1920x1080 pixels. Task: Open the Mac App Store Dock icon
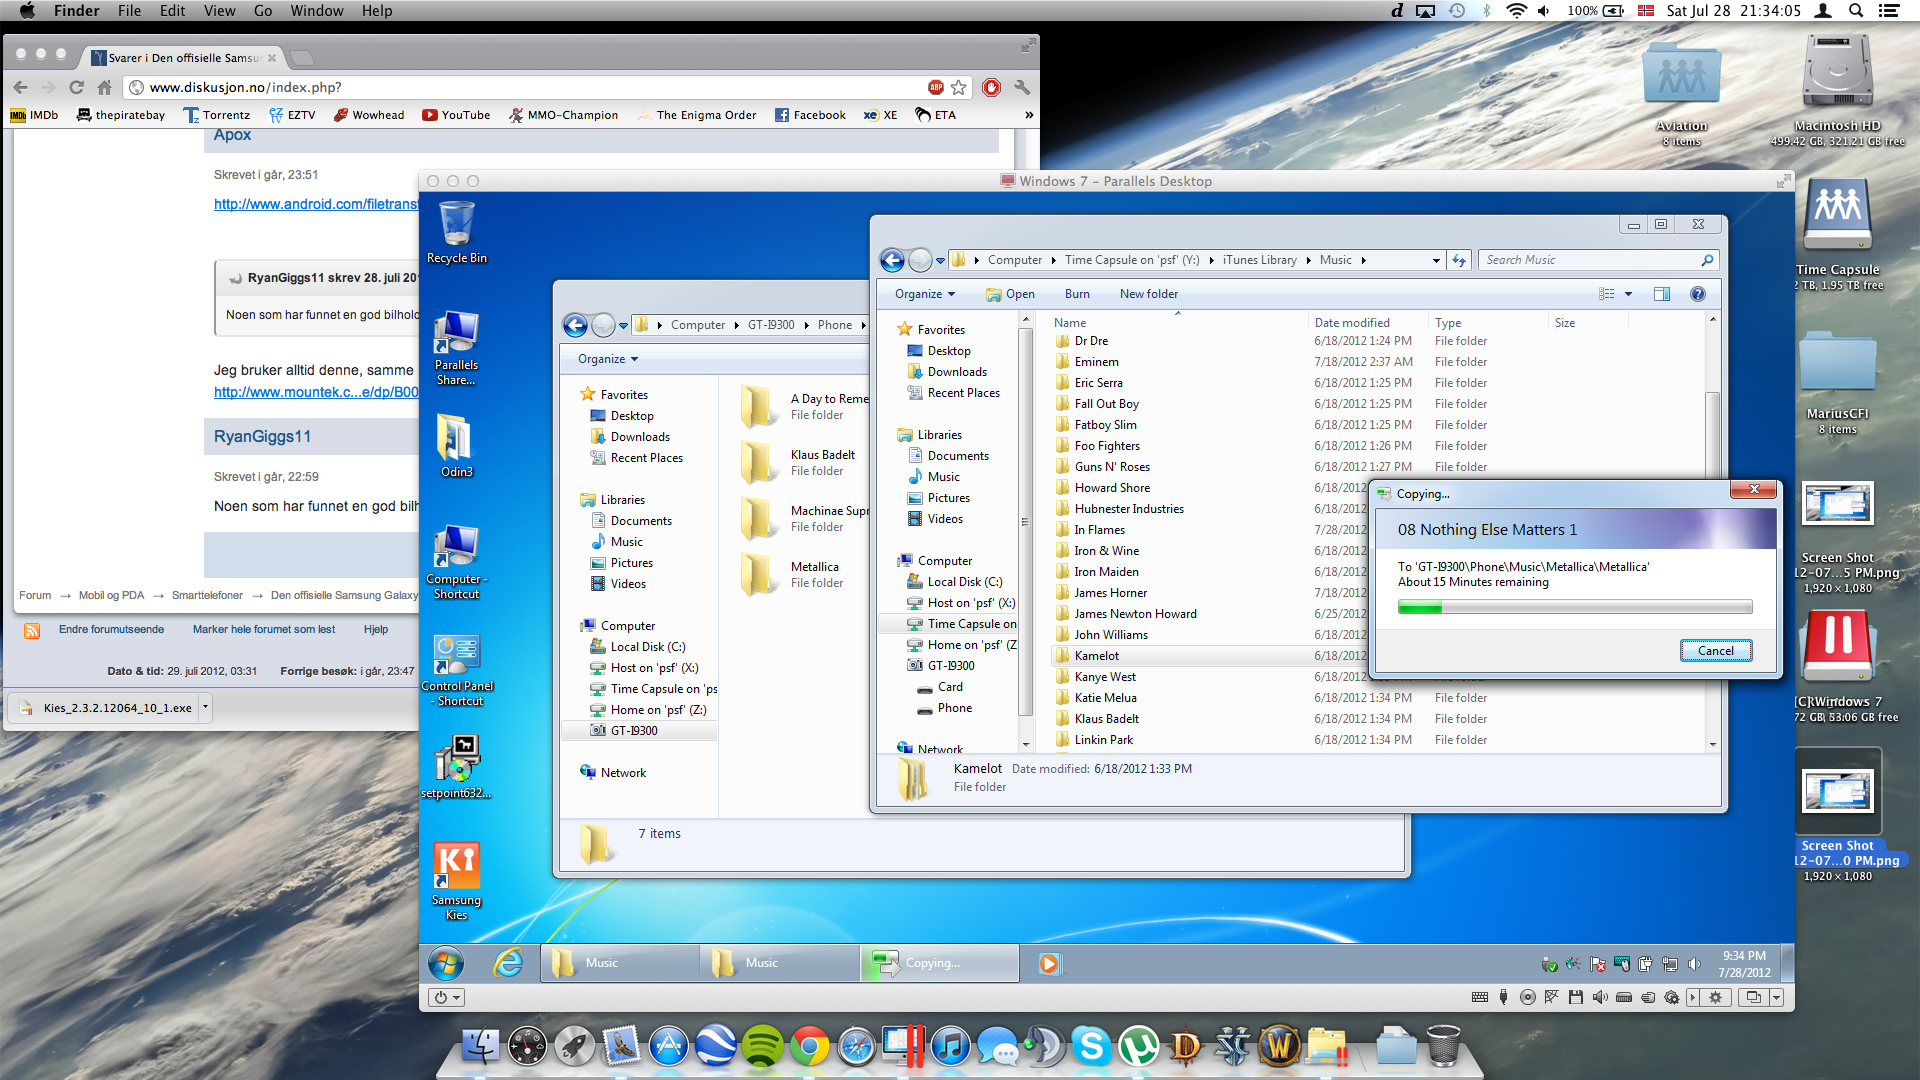tap(669, 1046)
